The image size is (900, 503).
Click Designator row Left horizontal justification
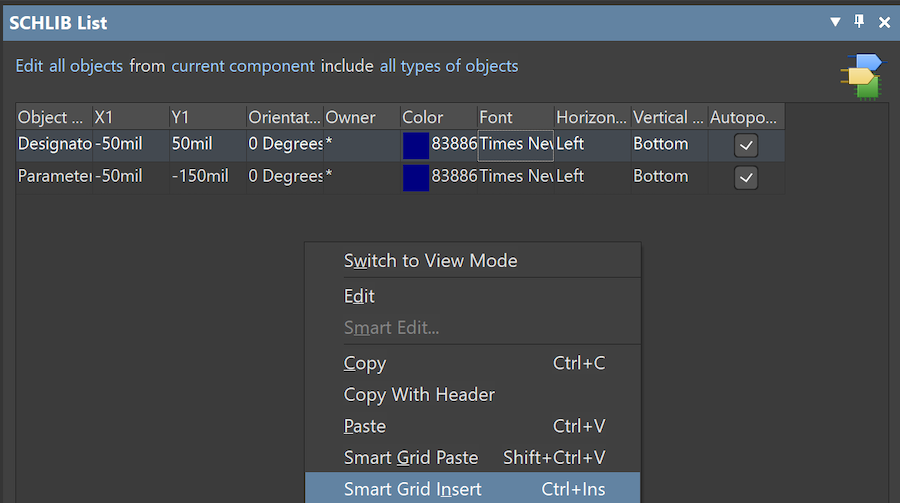pos(592,144)
